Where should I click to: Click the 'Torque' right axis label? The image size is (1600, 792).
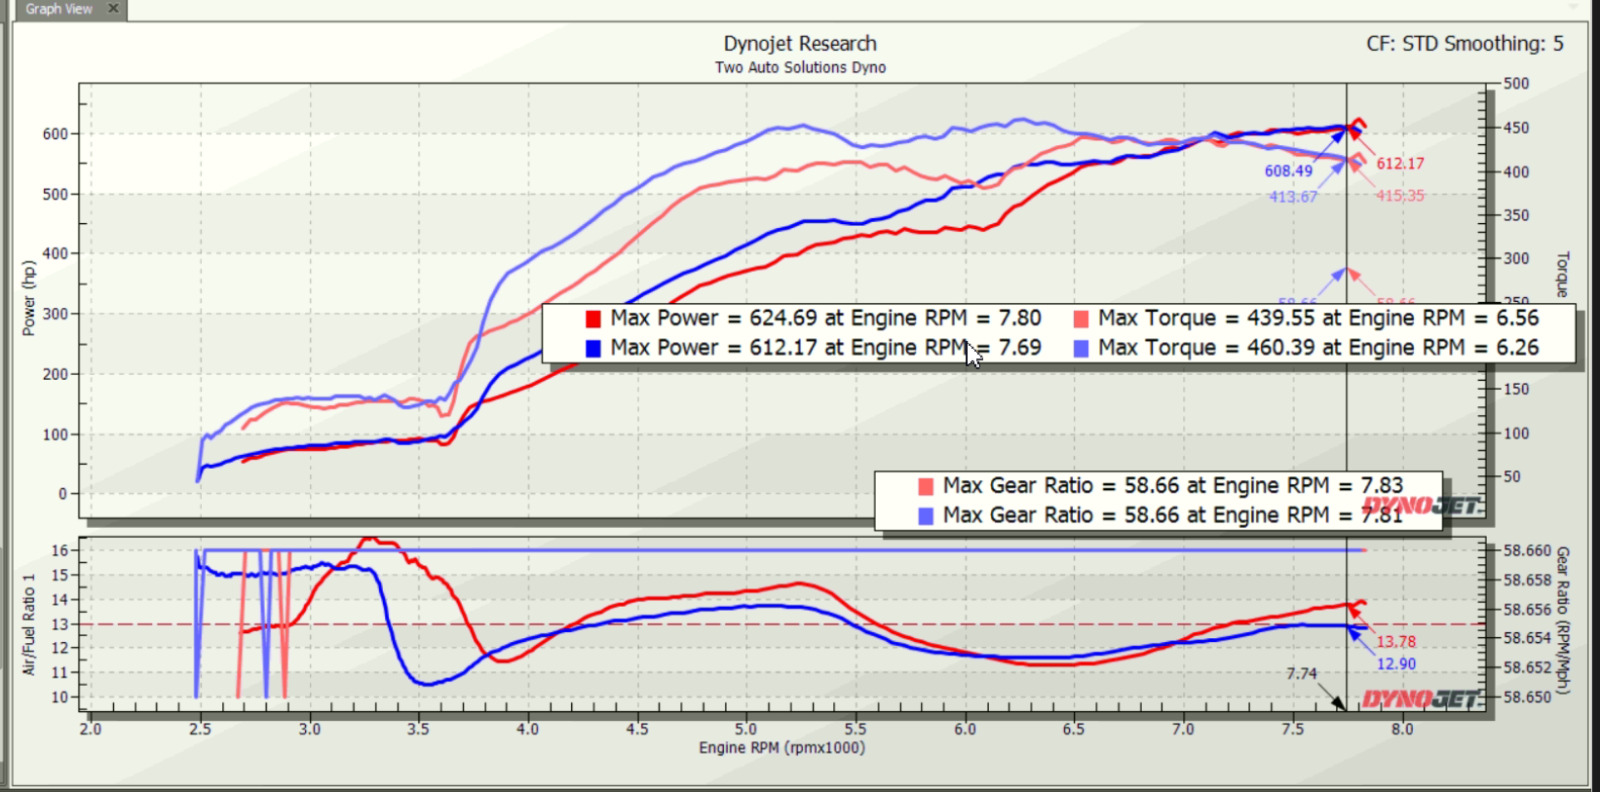click(x=1563, y=274)
